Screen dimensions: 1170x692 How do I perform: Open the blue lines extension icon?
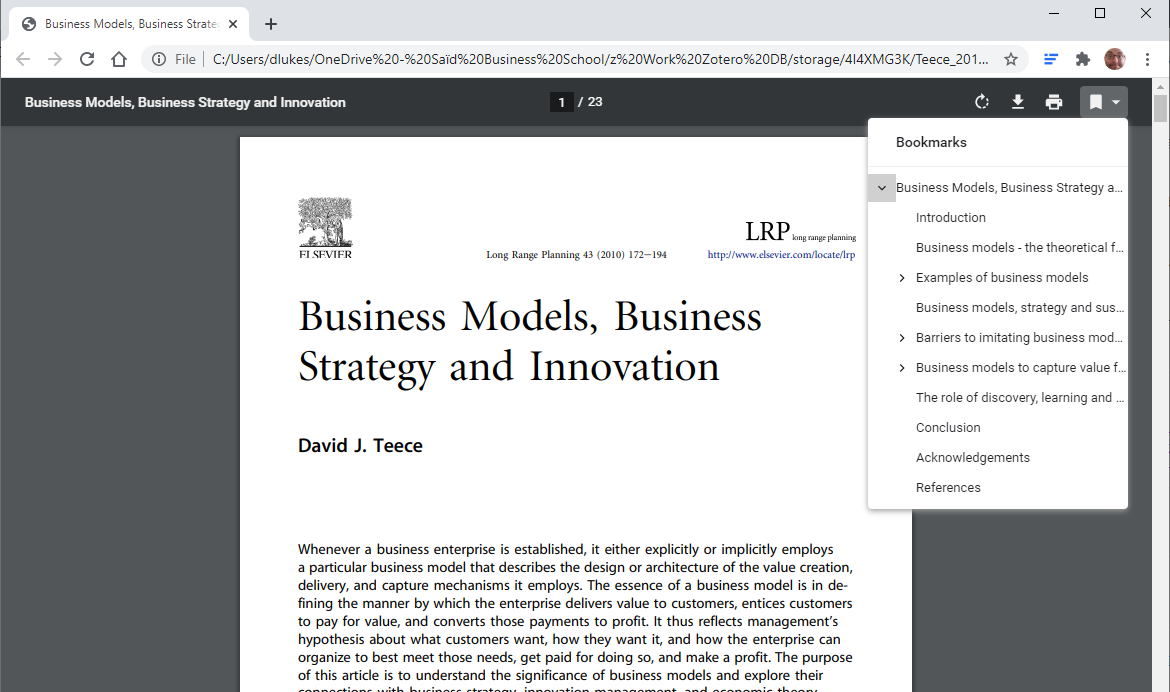click(x=1051, y=59)
